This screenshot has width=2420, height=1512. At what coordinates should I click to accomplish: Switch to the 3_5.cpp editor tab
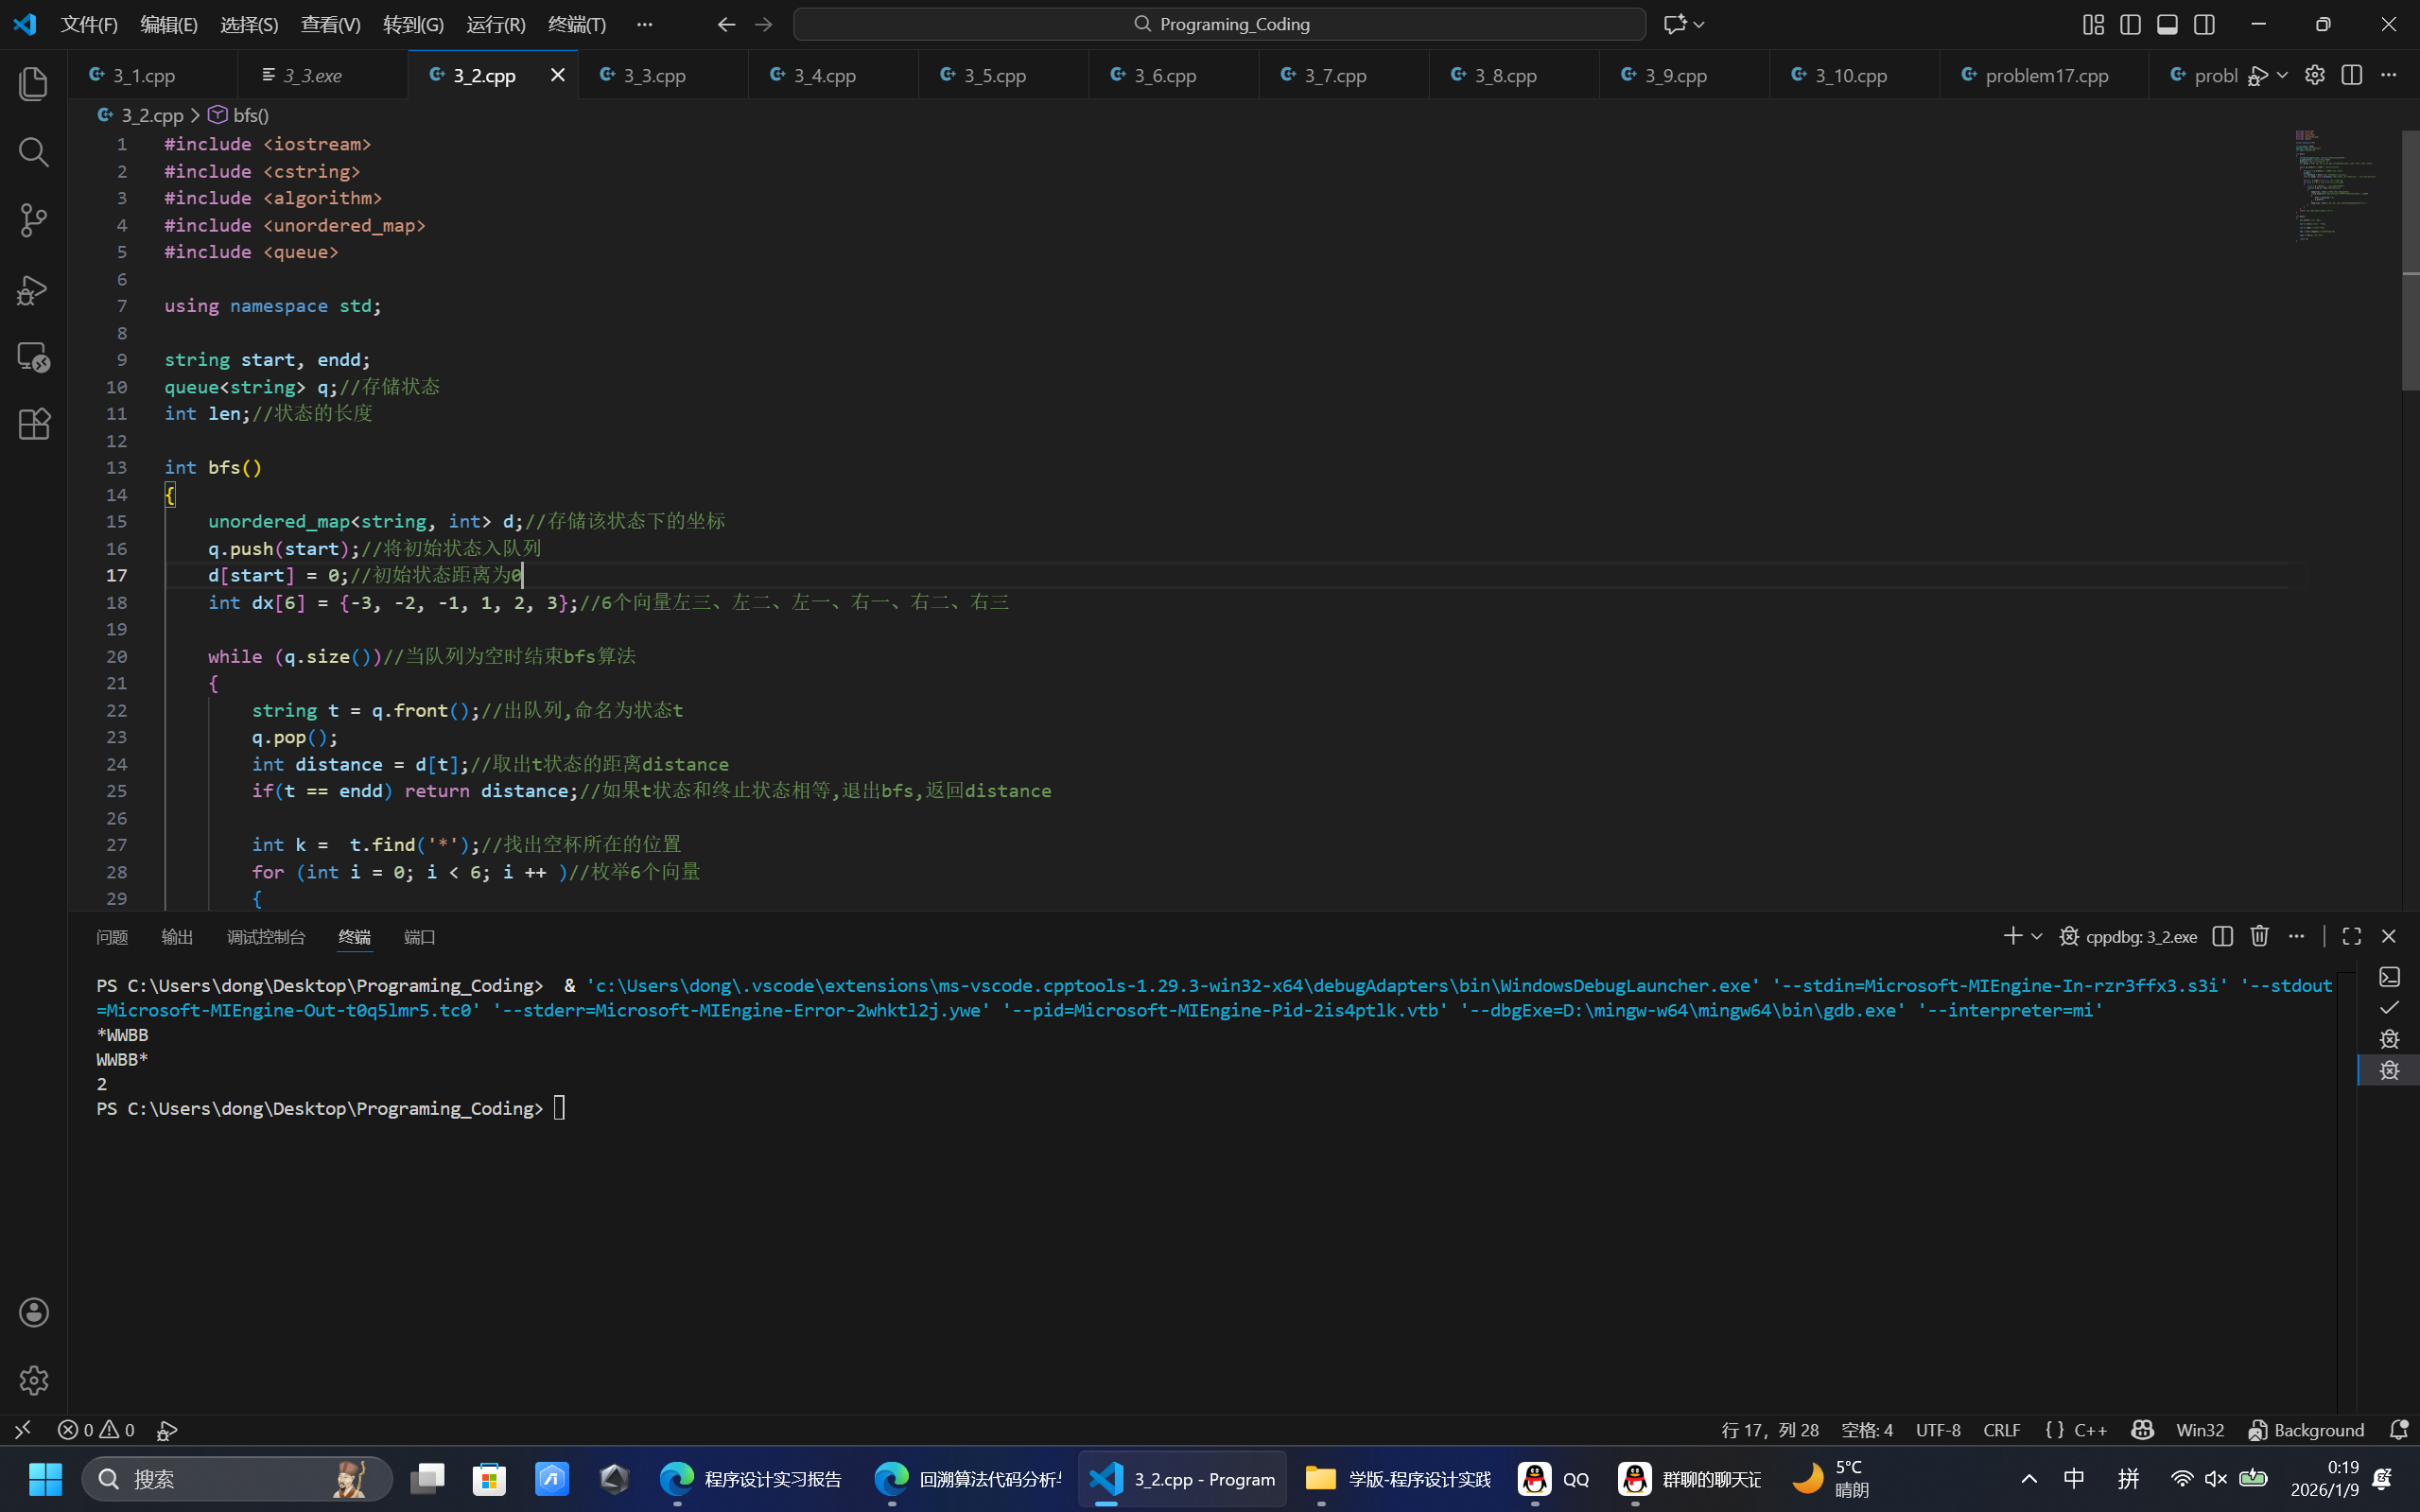[994, 75]
